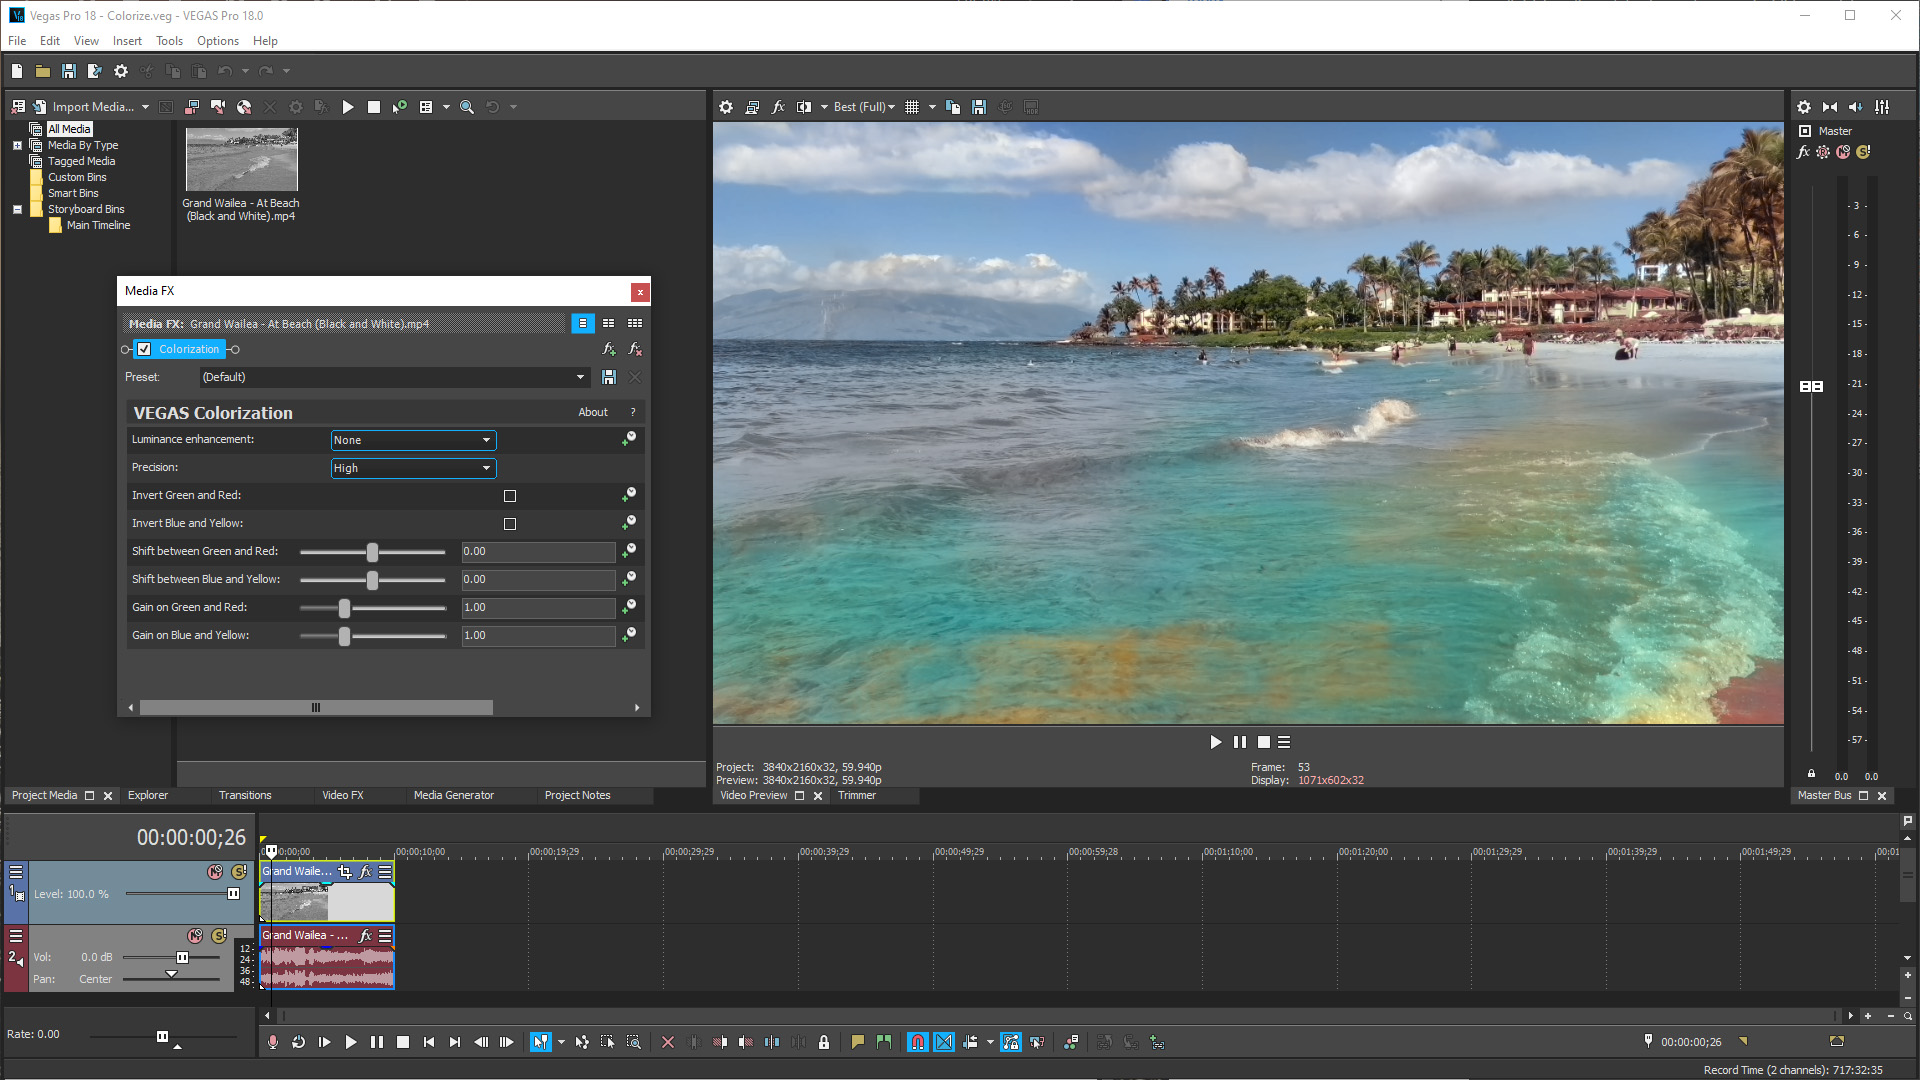Activate the Envelope Edit tool
The width and height of the screenshot is (1920, 1080).
[x=583, y=1042]
